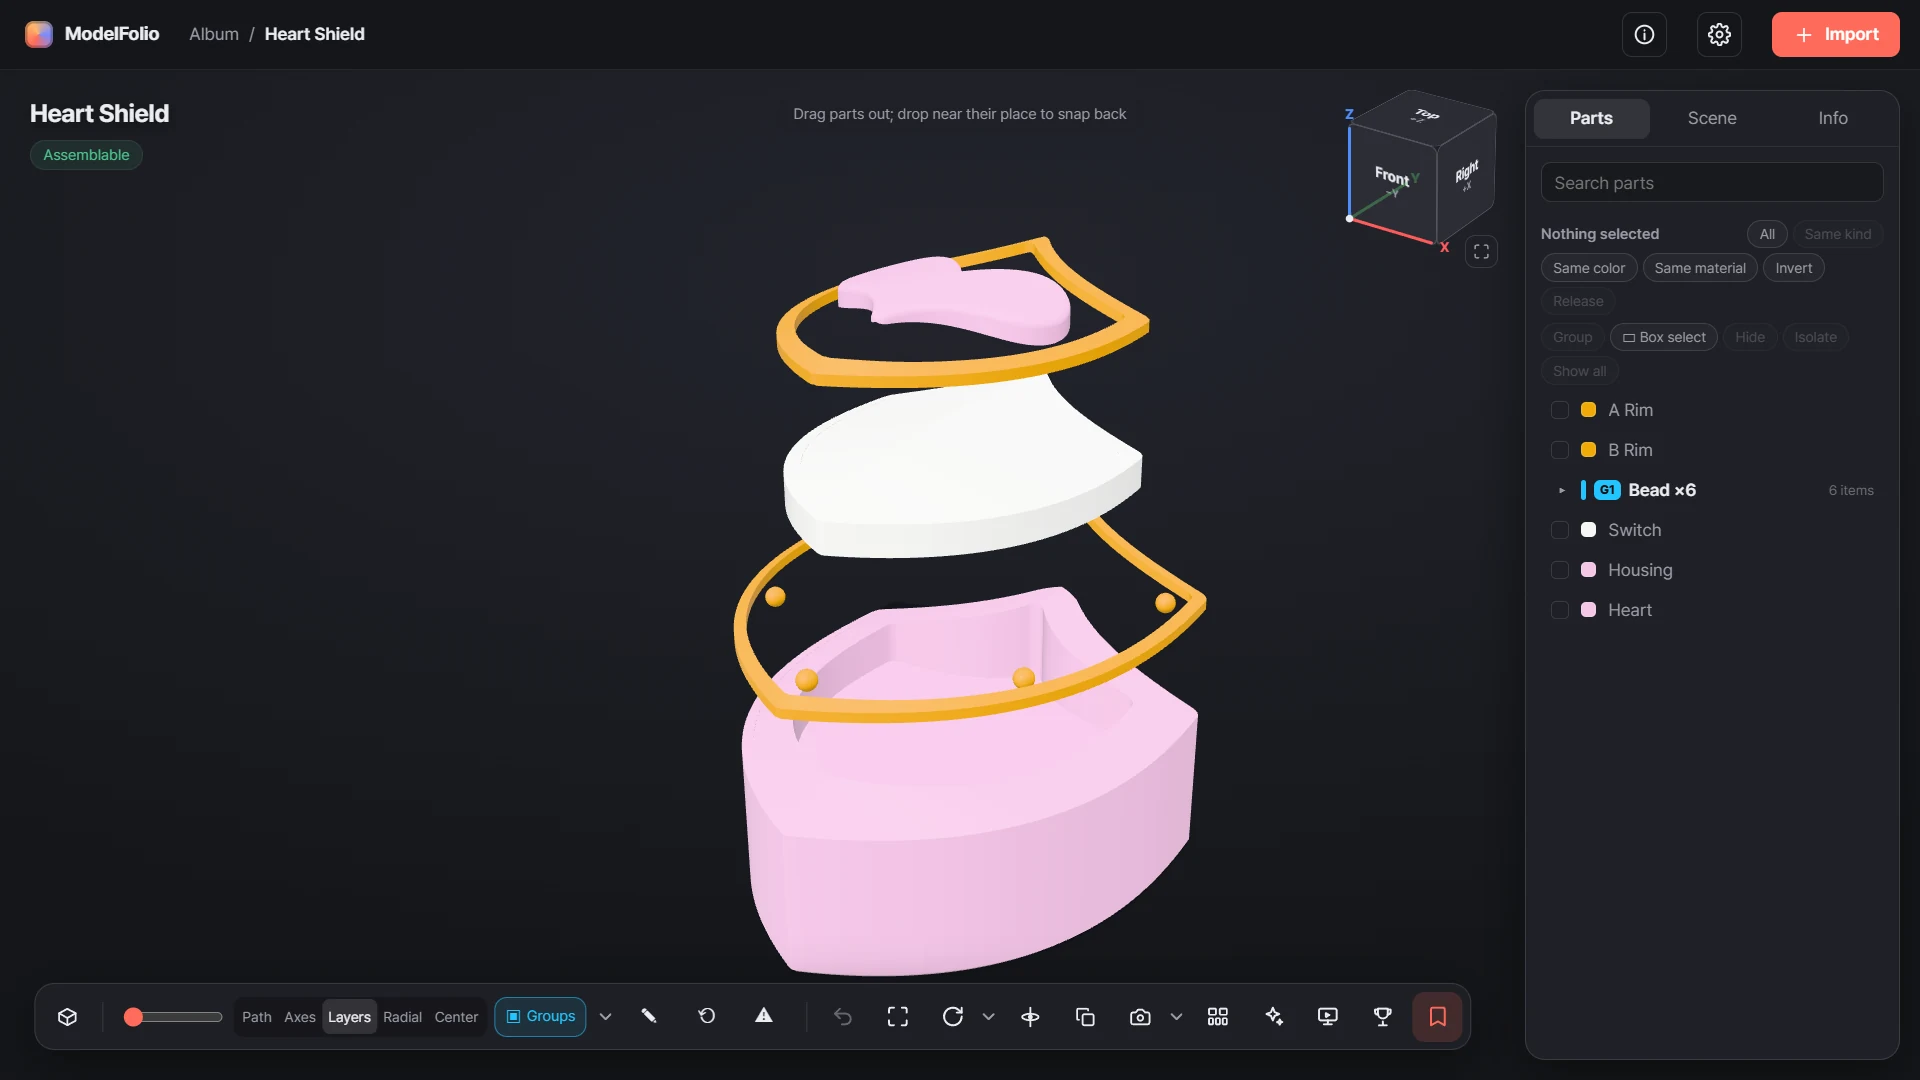Open settings gear in header
This screenshot has width=1920, height=1080.
tap(1719, 35)
